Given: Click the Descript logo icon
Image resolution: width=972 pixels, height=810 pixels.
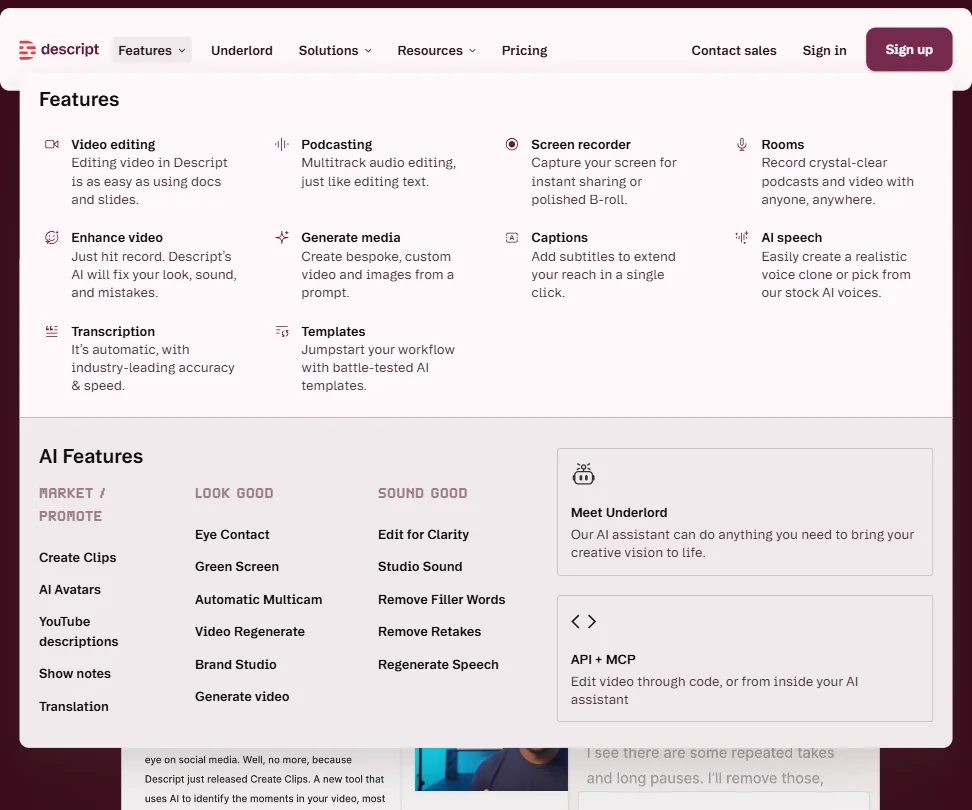Looking at the screenshot, I should pos(27,50).
